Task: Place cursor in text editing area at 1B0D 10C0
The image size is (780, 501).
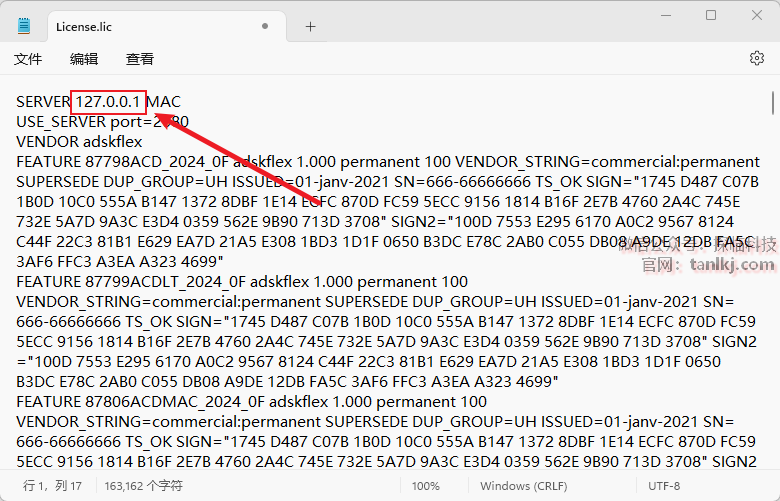Action: pyautogui.click(x=64, y=201)
